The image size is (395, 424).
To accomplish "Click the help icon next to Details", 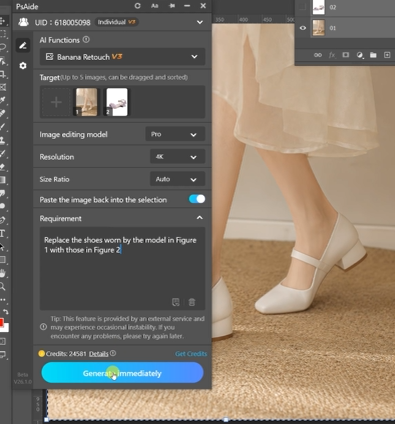I will point(113,353).
